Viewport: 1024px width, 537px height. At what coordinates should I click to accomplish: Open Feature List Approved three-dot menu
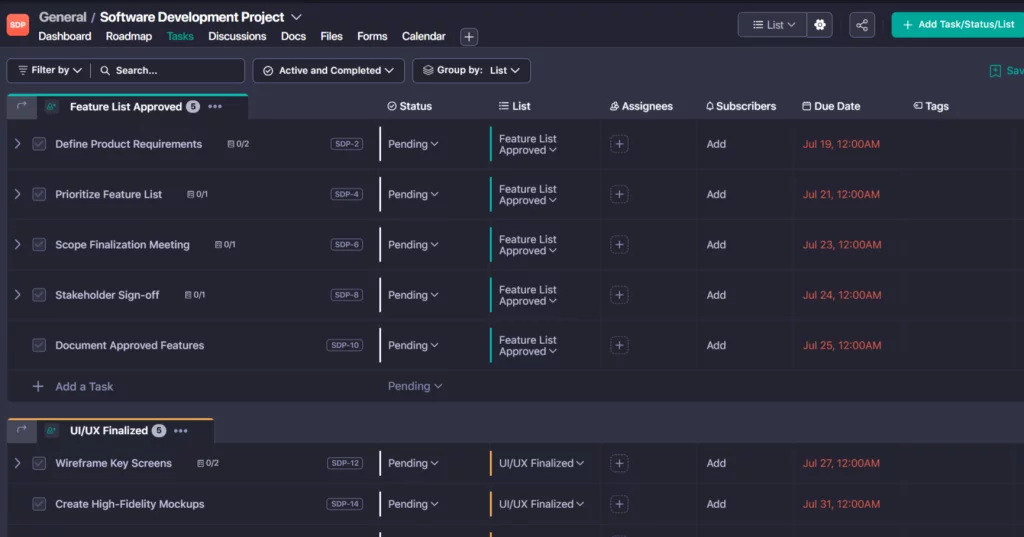click(x=215, y=106)
